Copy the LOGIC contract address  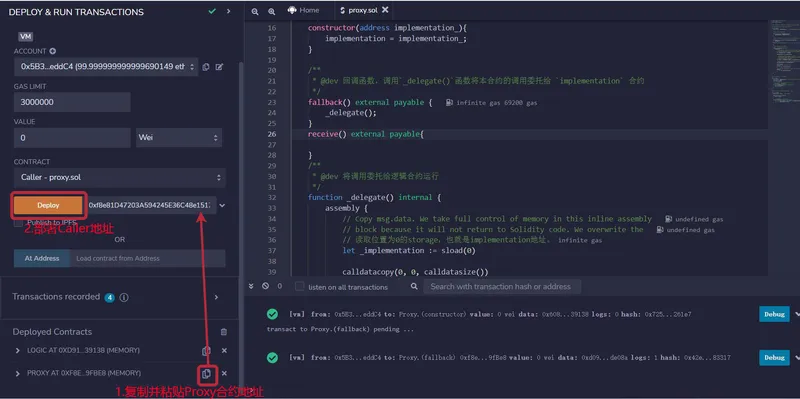pos(206,351)
